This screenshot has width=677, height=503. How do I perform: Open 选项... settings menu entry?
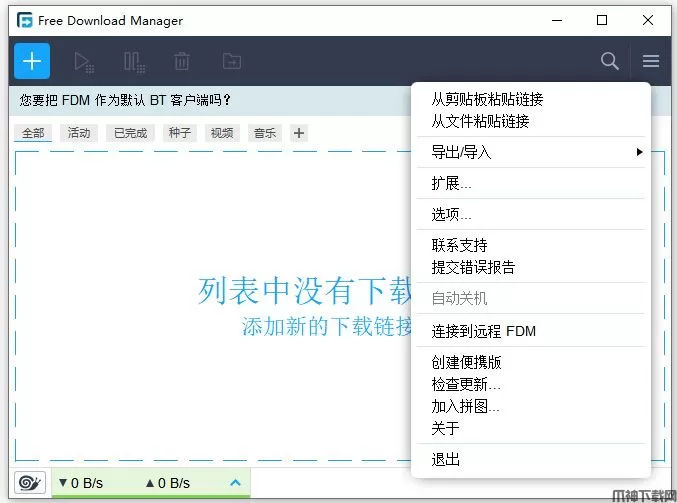pos(451,214)
